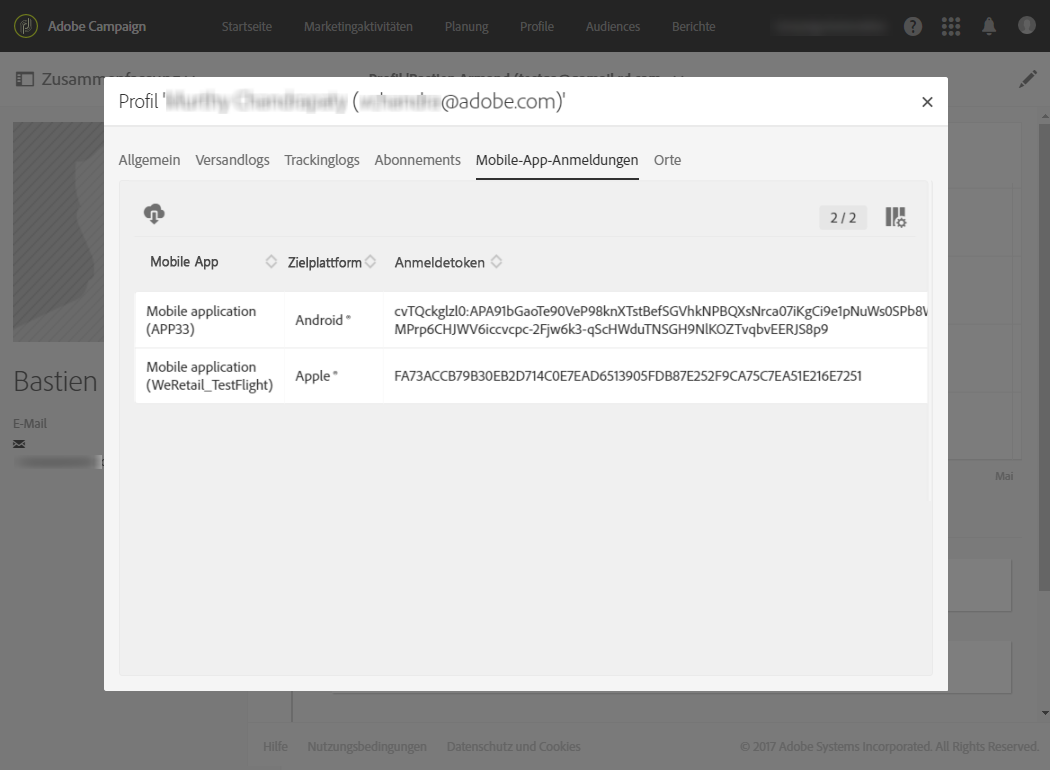This screenshot has width=1050, height=770.
Task: Click the Adobe Campaign logo icon
Action: pos(25,26)
